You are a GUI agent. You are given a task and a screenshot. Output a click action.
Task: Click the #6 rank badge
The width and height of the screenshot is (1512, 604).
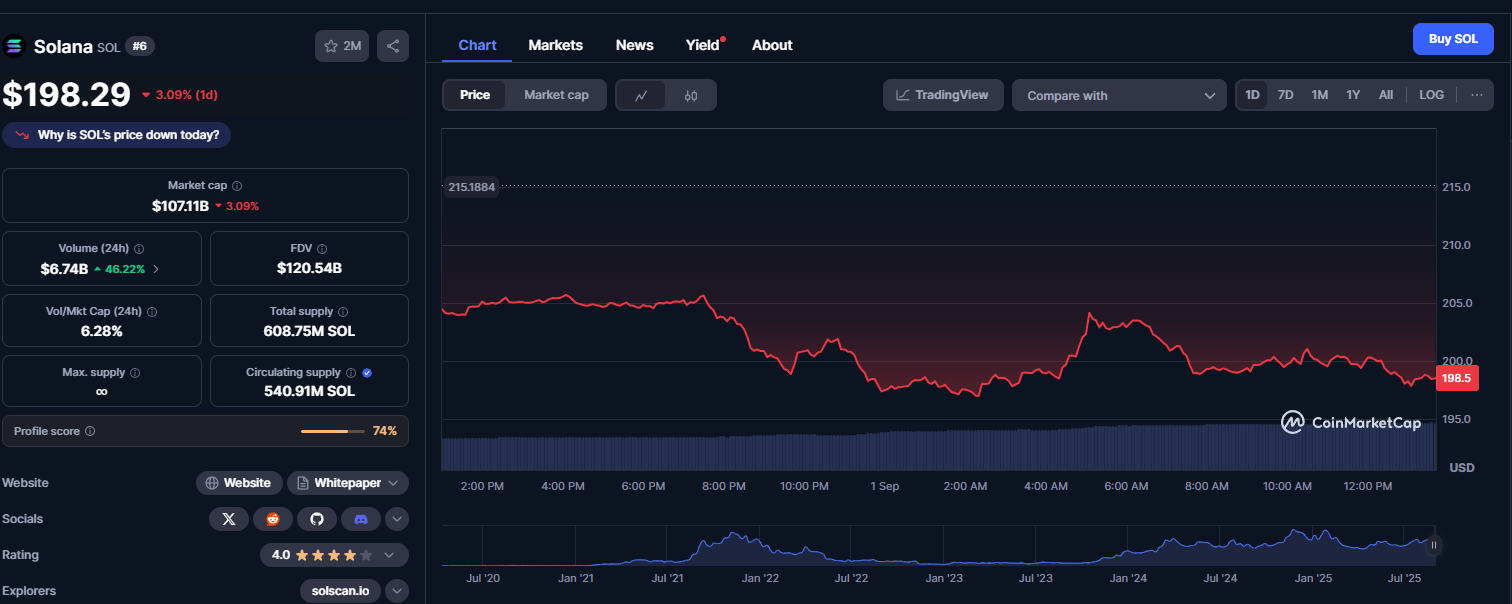click(140, 46)
